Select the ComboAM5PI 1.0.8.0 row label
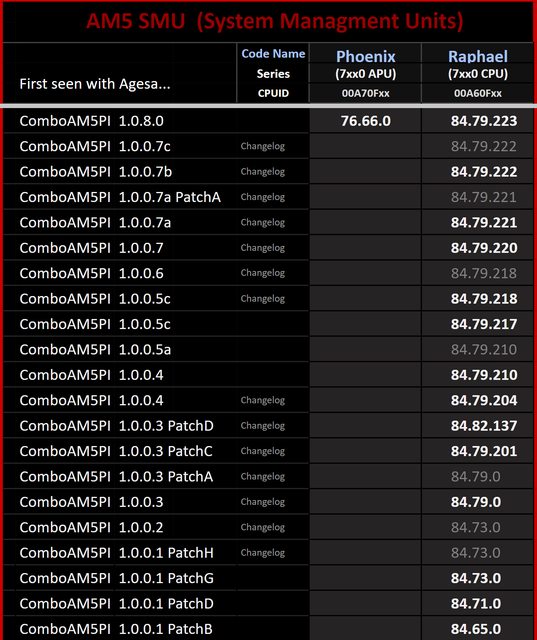 pyautogui.click(x=91, y=121)
